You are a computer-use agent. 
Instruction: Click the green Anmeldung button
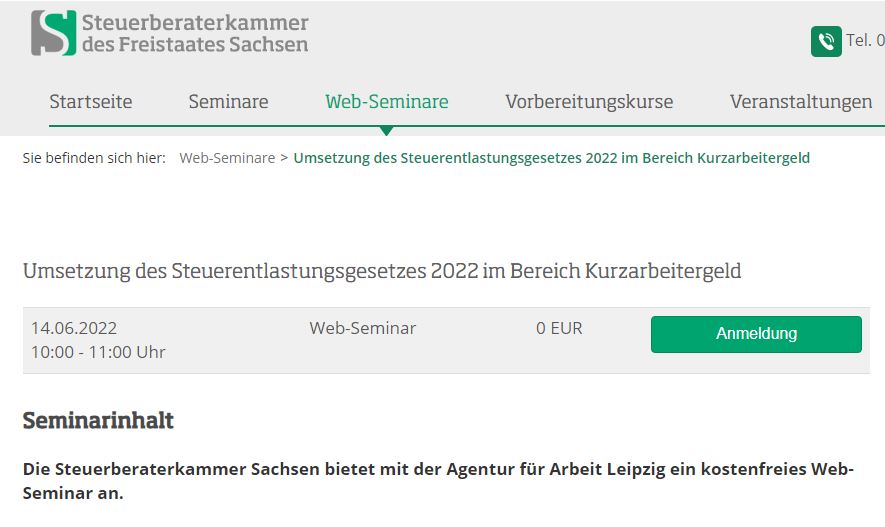(x=756, y=334)
